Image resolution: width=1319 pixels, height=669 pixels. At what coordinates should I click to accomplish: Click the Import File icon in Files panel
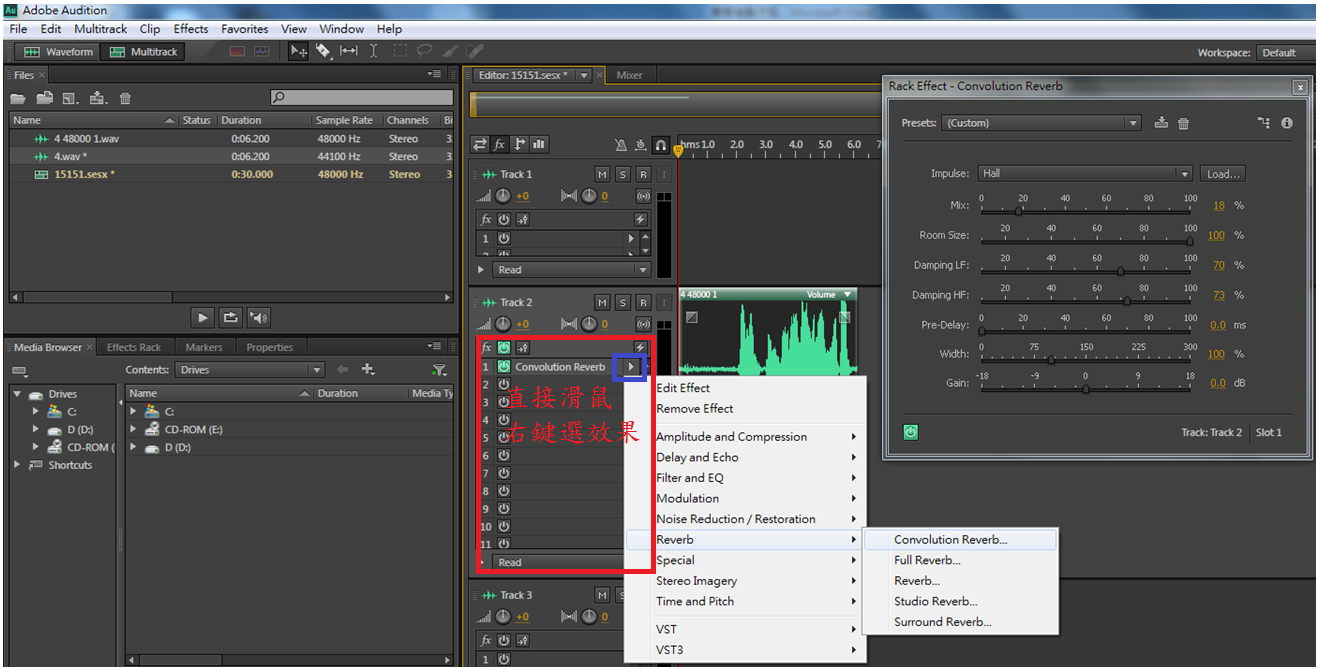pyautogui.click(x=44, y=98)
